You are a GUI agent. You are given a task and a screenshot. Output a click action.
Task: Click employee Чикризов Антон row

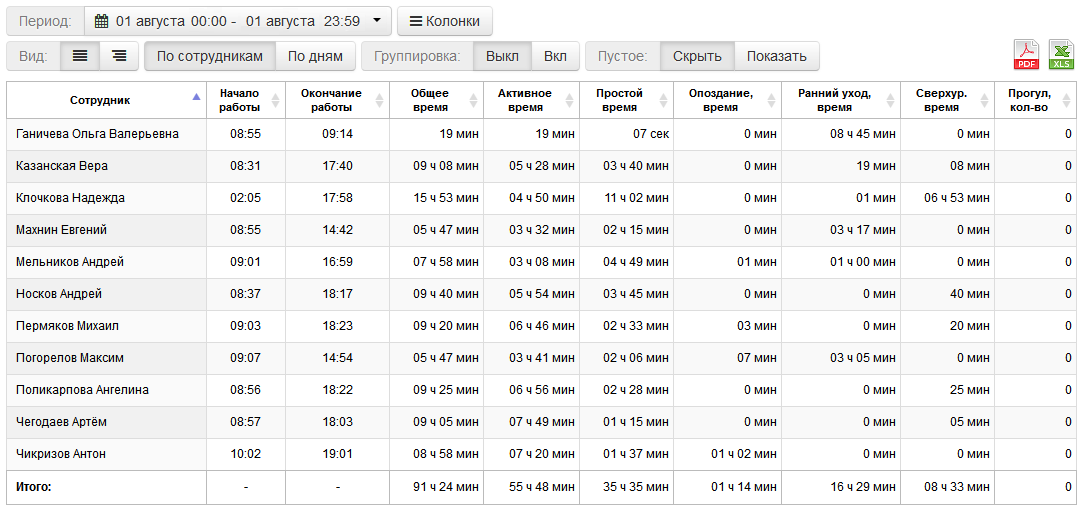[61, 454]
